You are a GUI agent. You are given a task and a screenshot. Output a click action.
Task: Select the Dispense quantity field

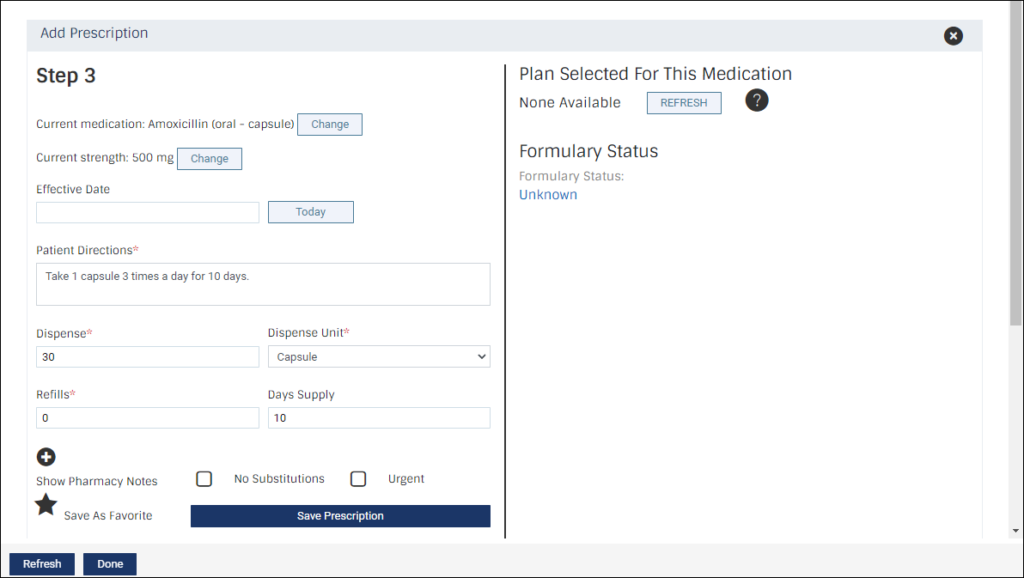click(x=148, y=357)
